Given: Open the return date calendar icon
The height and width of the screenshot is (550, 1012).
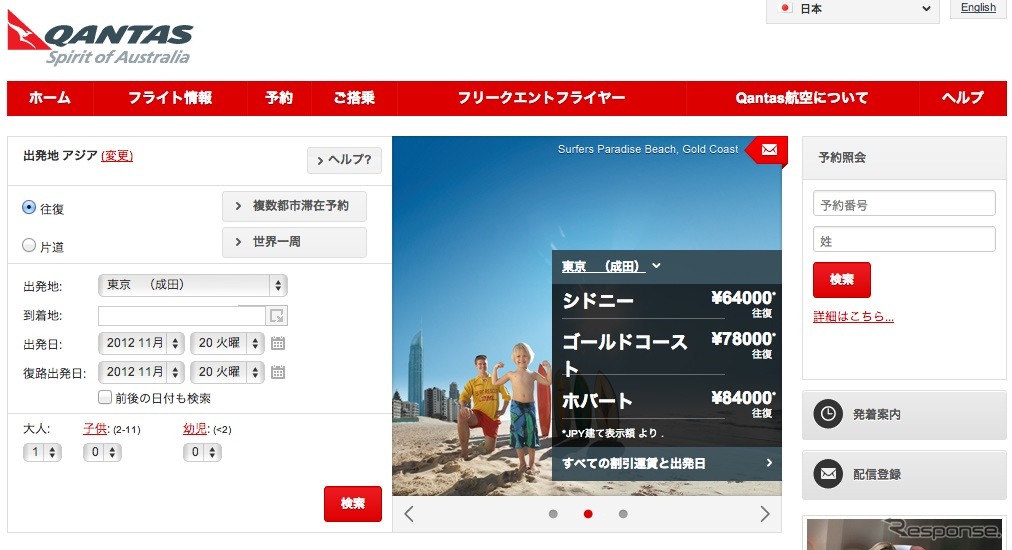Looking at the screenshot, I should point(278,372).
